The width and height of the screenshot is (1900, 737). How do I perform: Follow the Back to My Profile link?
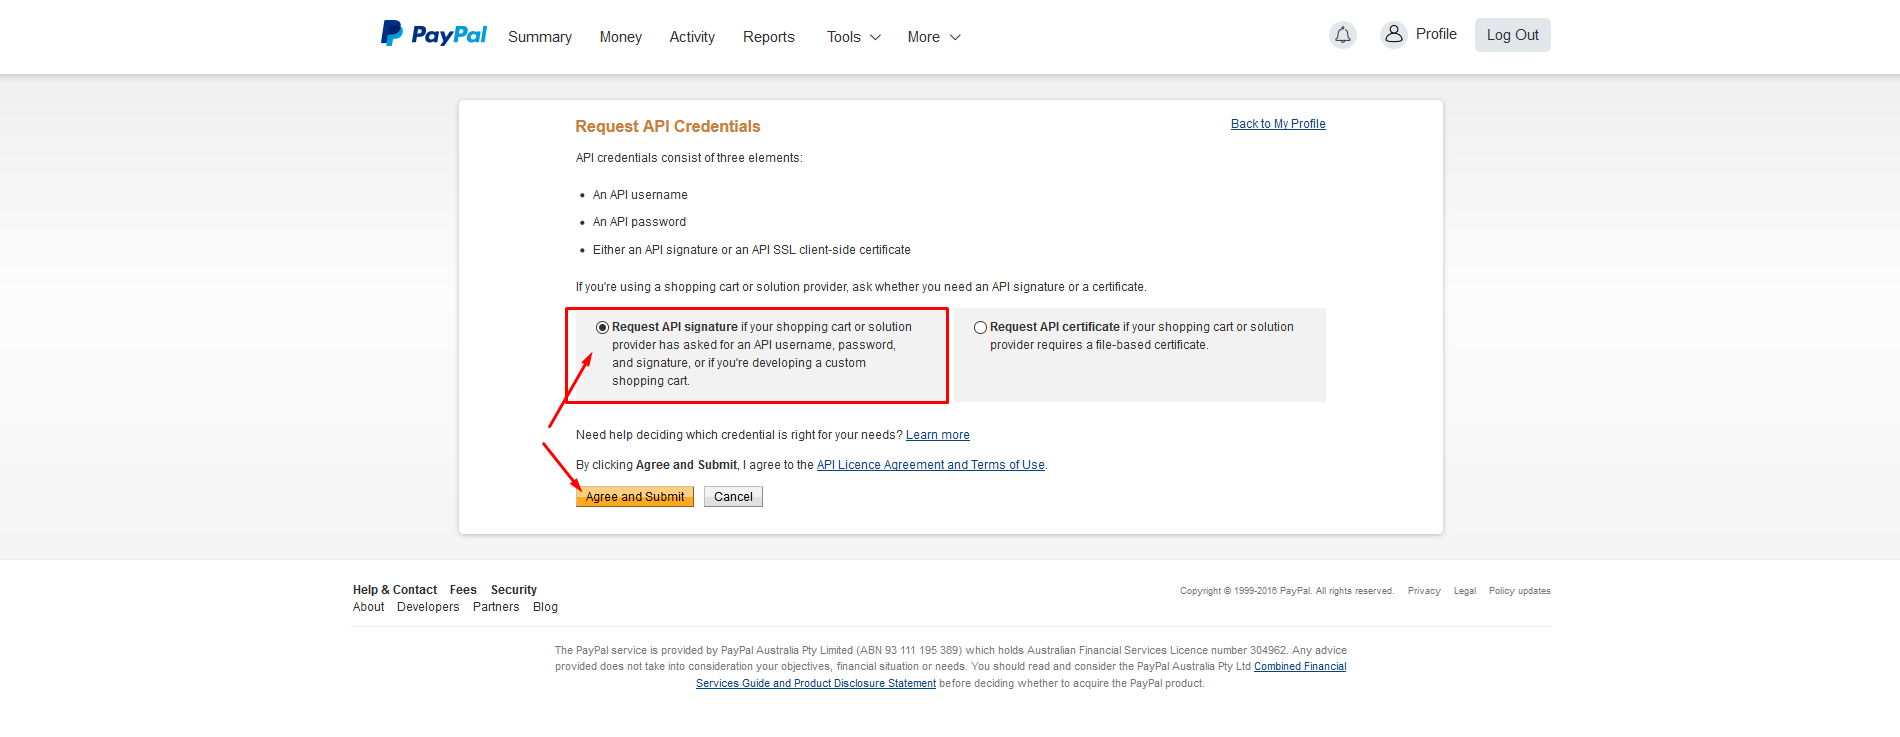pos(1278,124)
